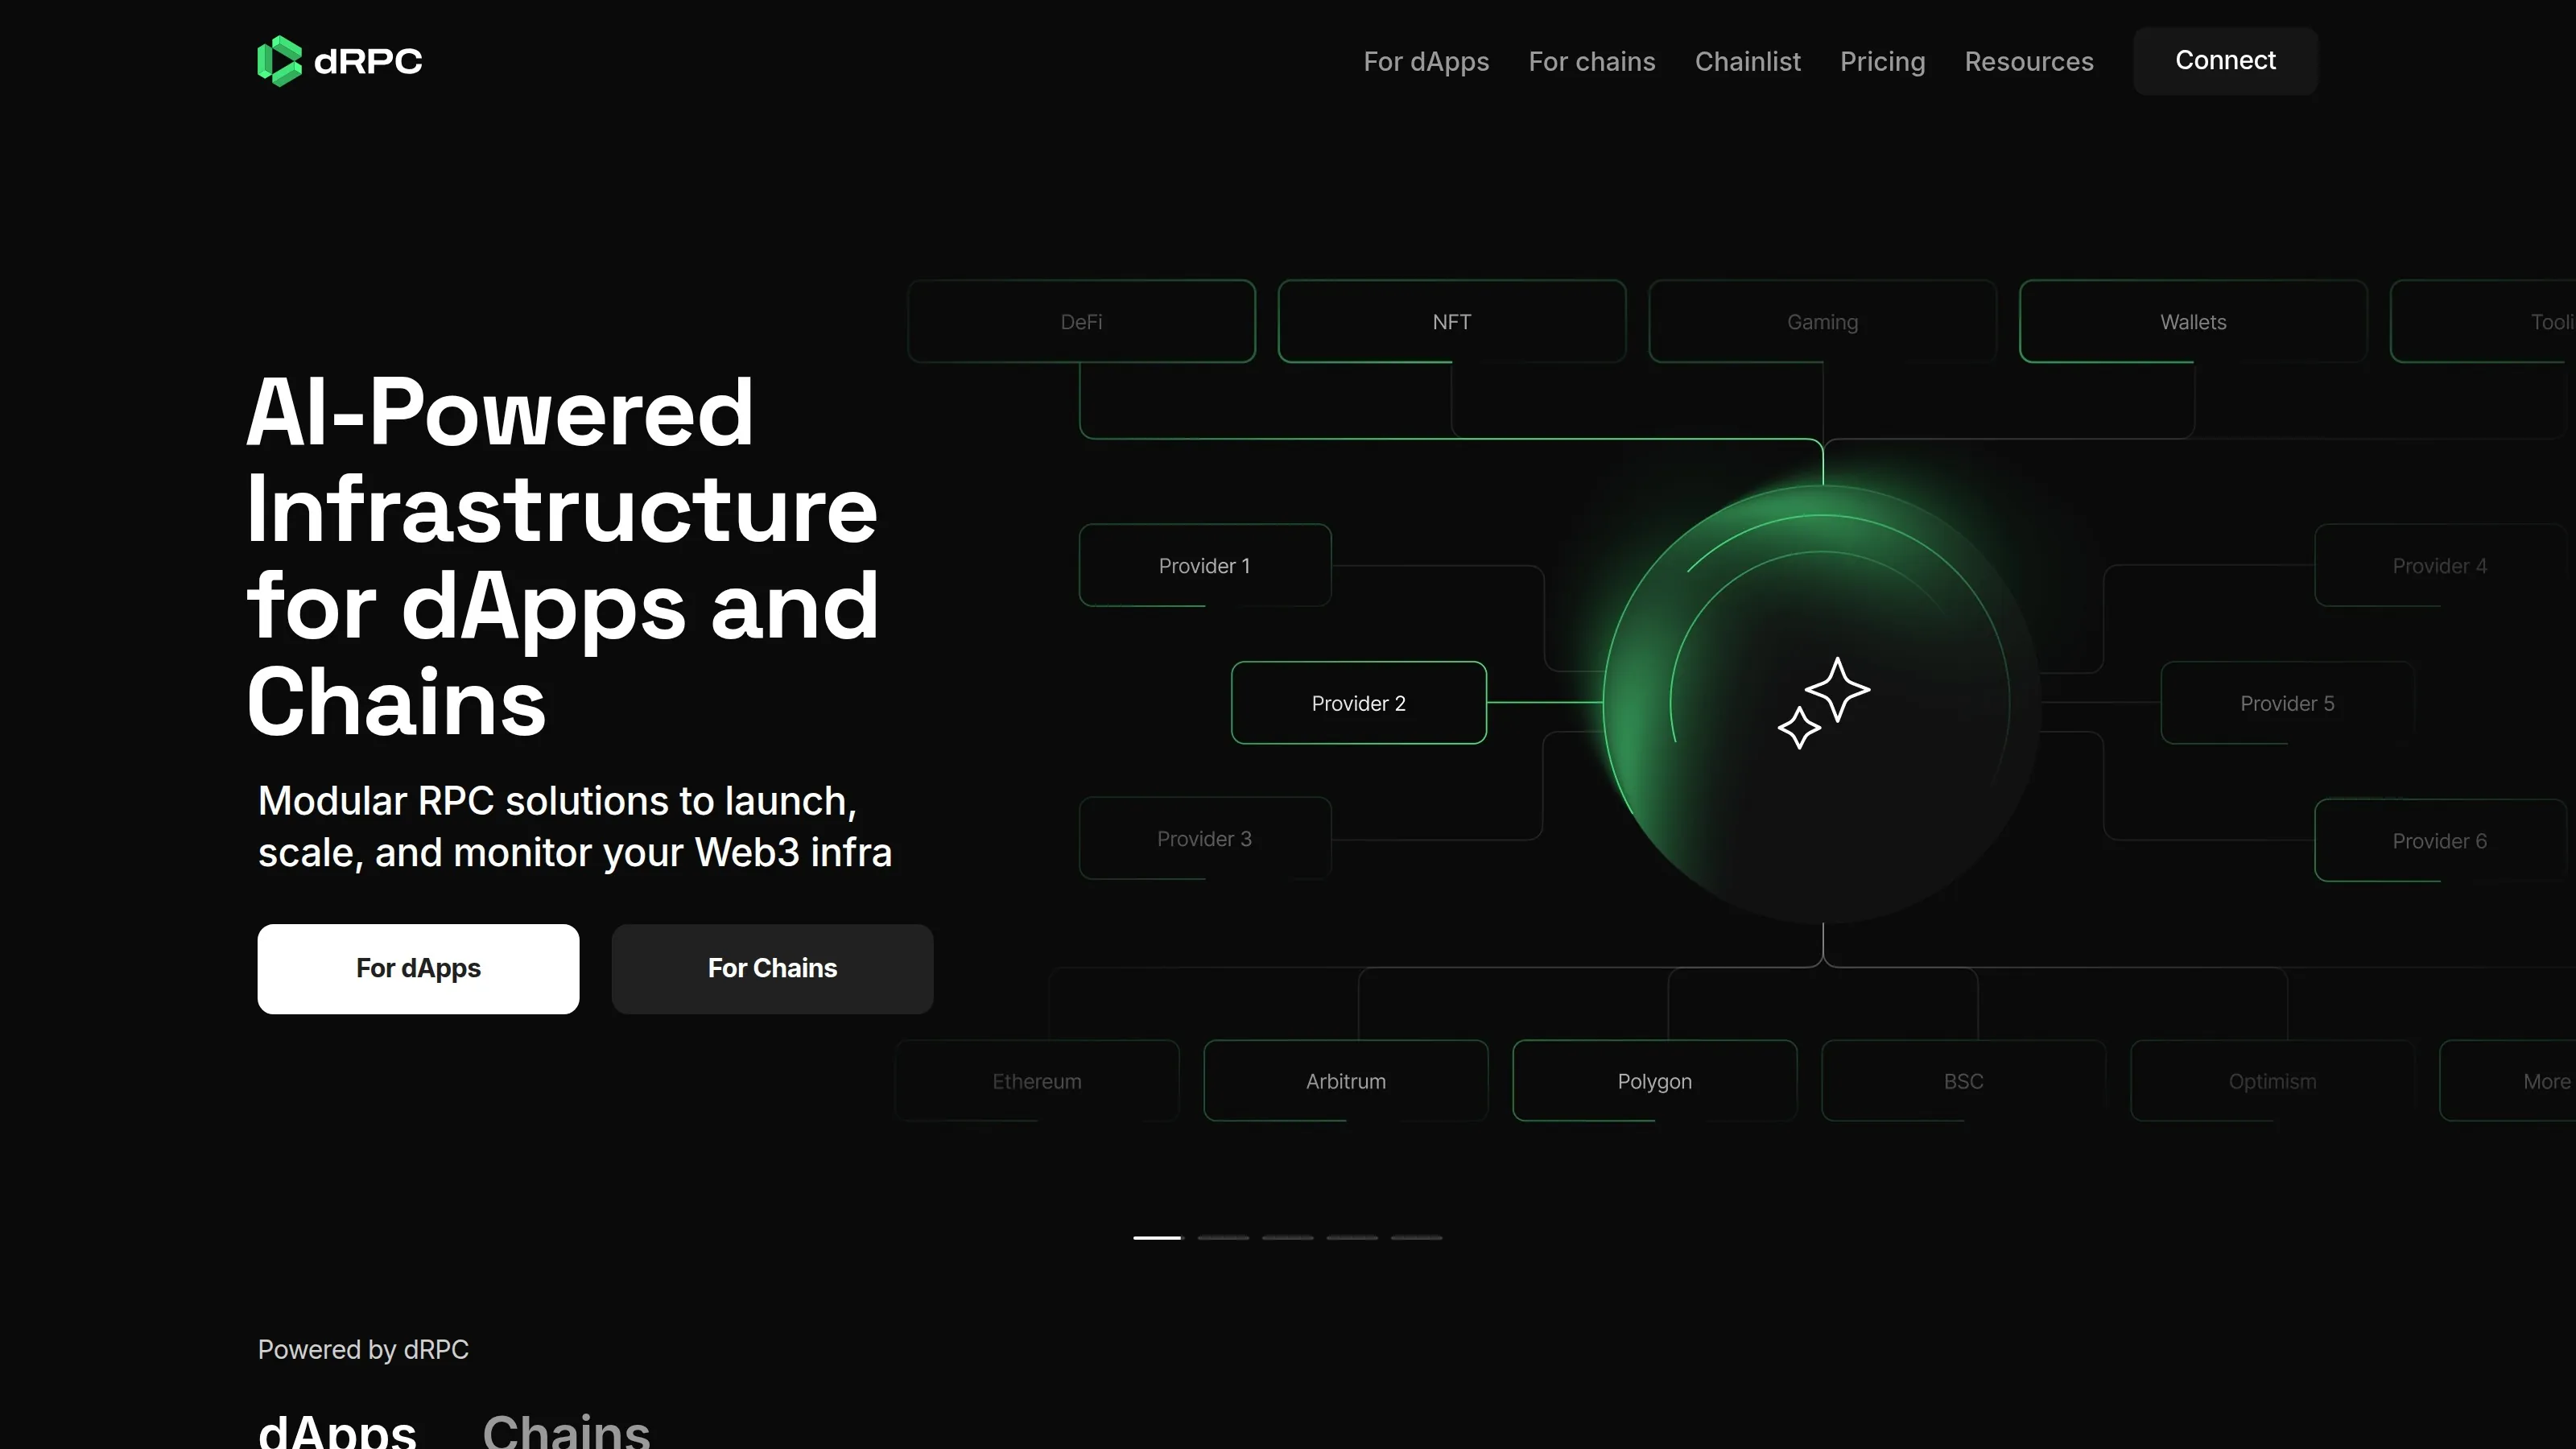The image size is (2576, 1449).
Task: Click the dRPC logo icon
Action: [x=279, y=61]
